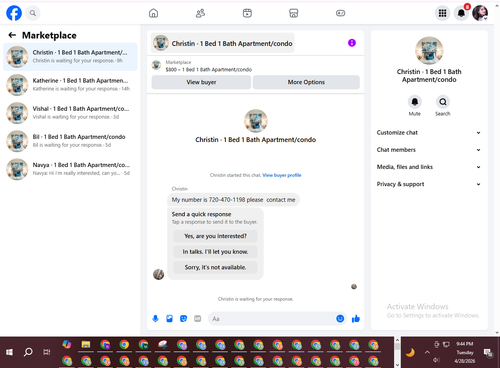The height and width of the screenshot is (368, 500).
Task: Open the Facebook search icon
Action: 33,13
